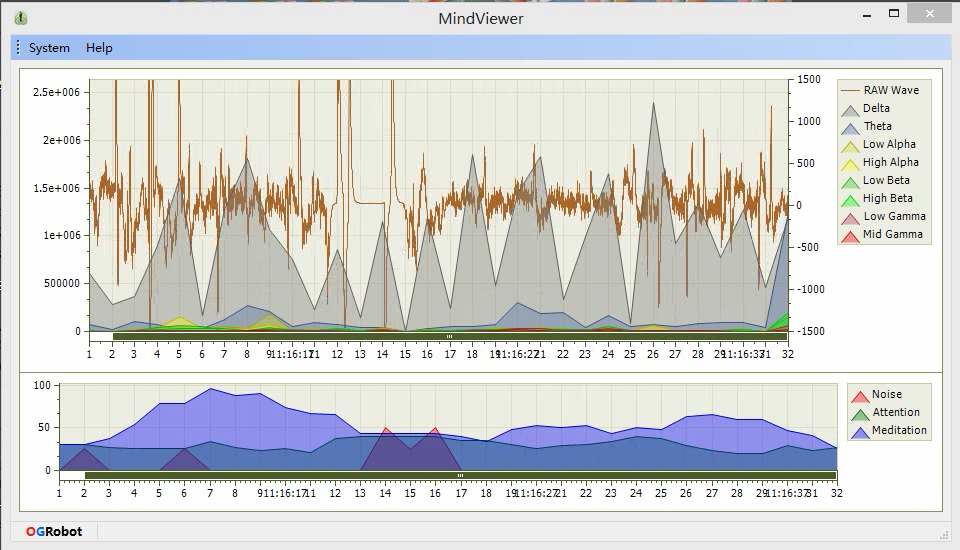Click the High Alpha legend triangle icon

coord(850,164)
